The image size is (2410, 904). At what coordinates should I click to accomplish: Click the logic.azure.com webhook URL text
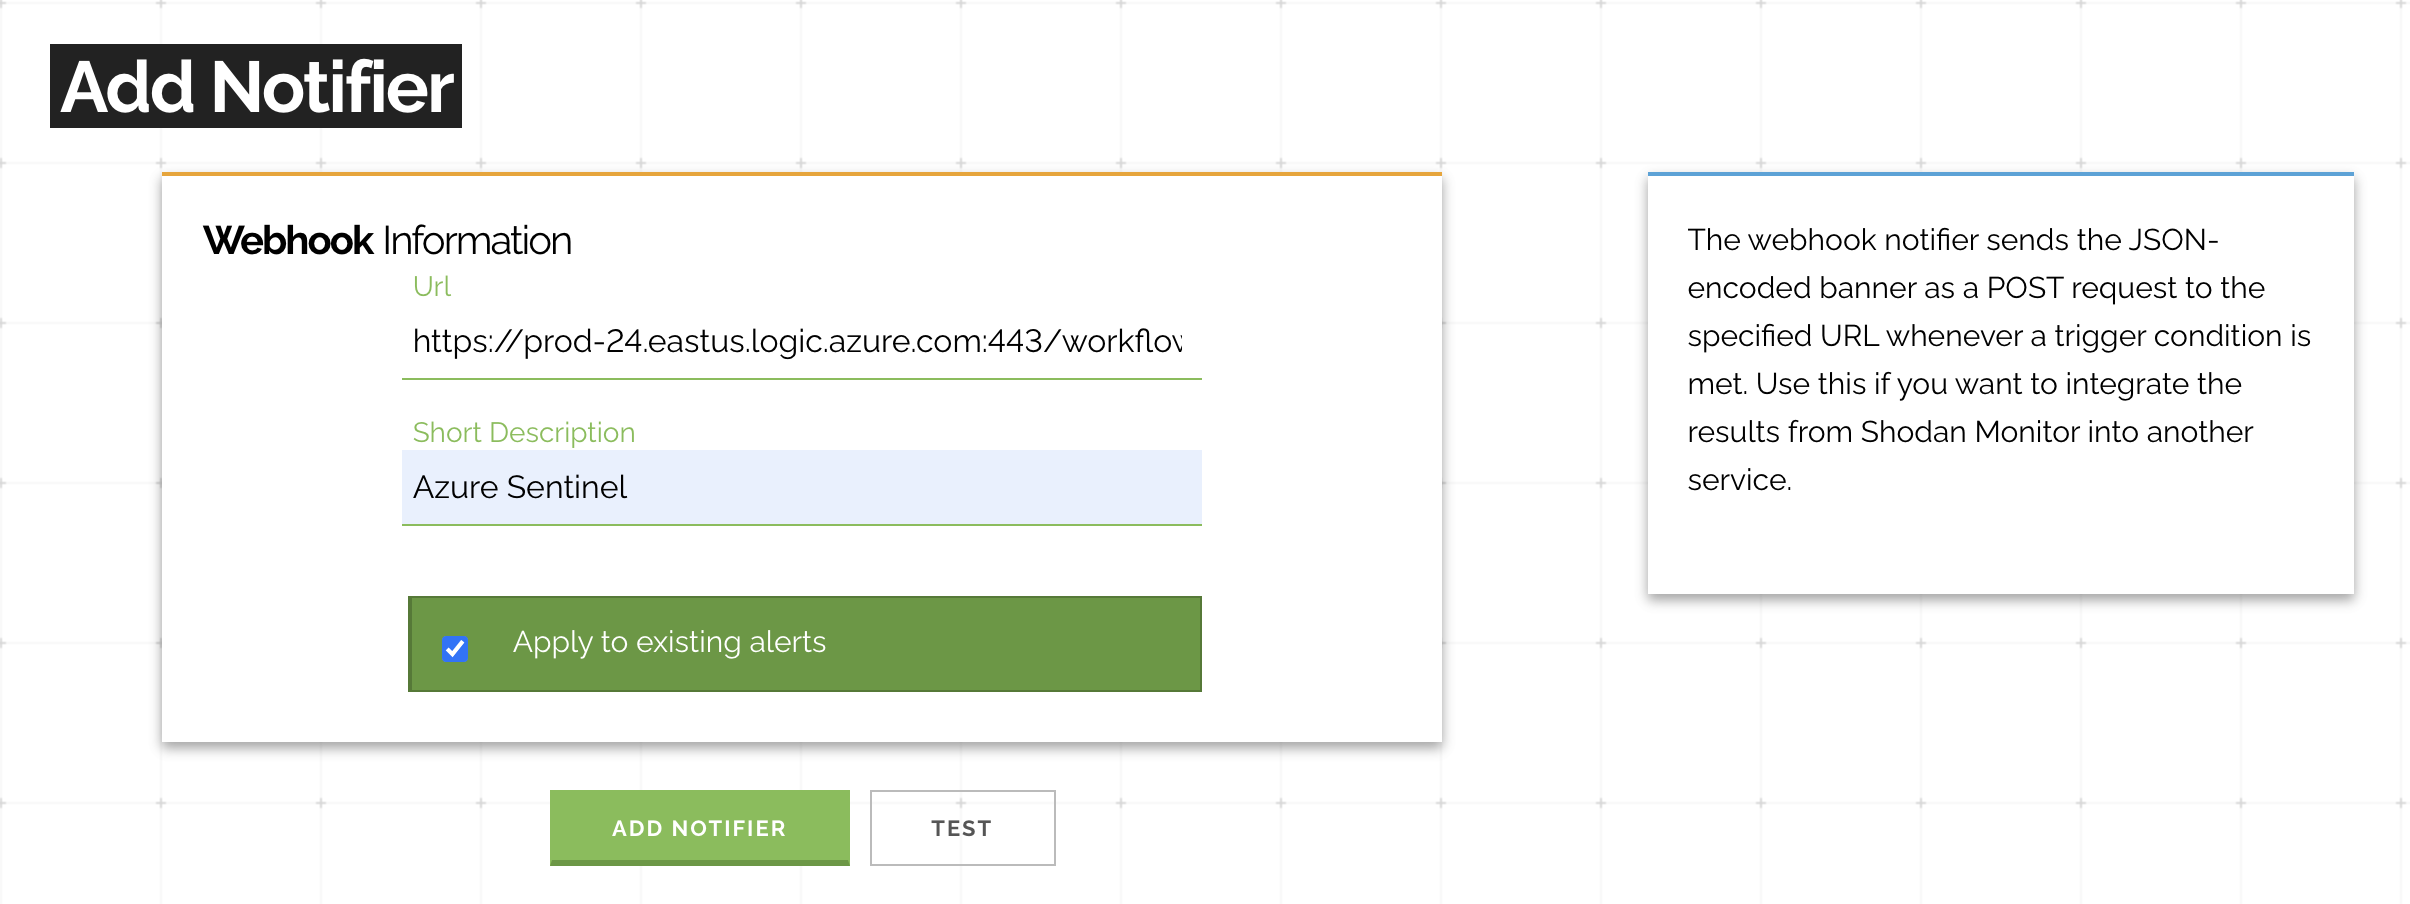pos(797,342)
